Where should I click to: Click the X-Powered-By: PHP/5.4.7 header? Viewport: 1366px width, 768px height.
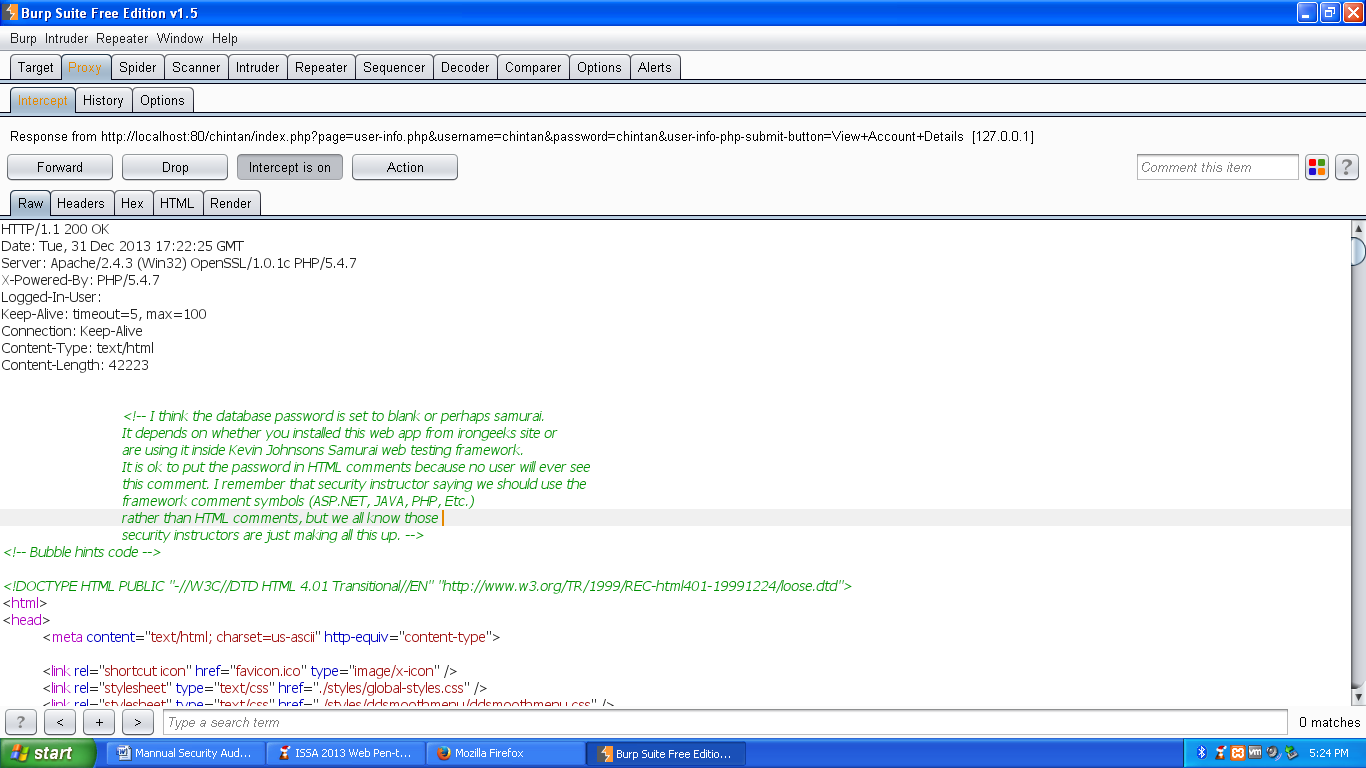80,280
